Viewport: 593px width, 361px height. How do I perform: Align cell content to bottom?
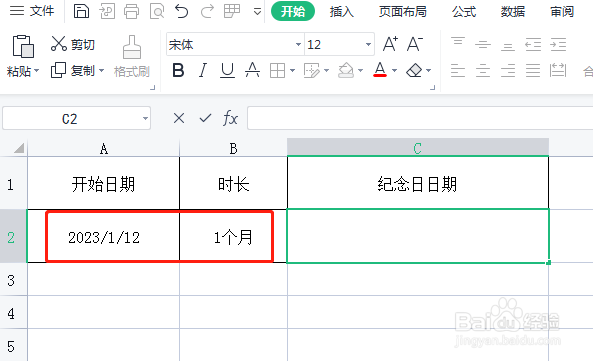508,45
